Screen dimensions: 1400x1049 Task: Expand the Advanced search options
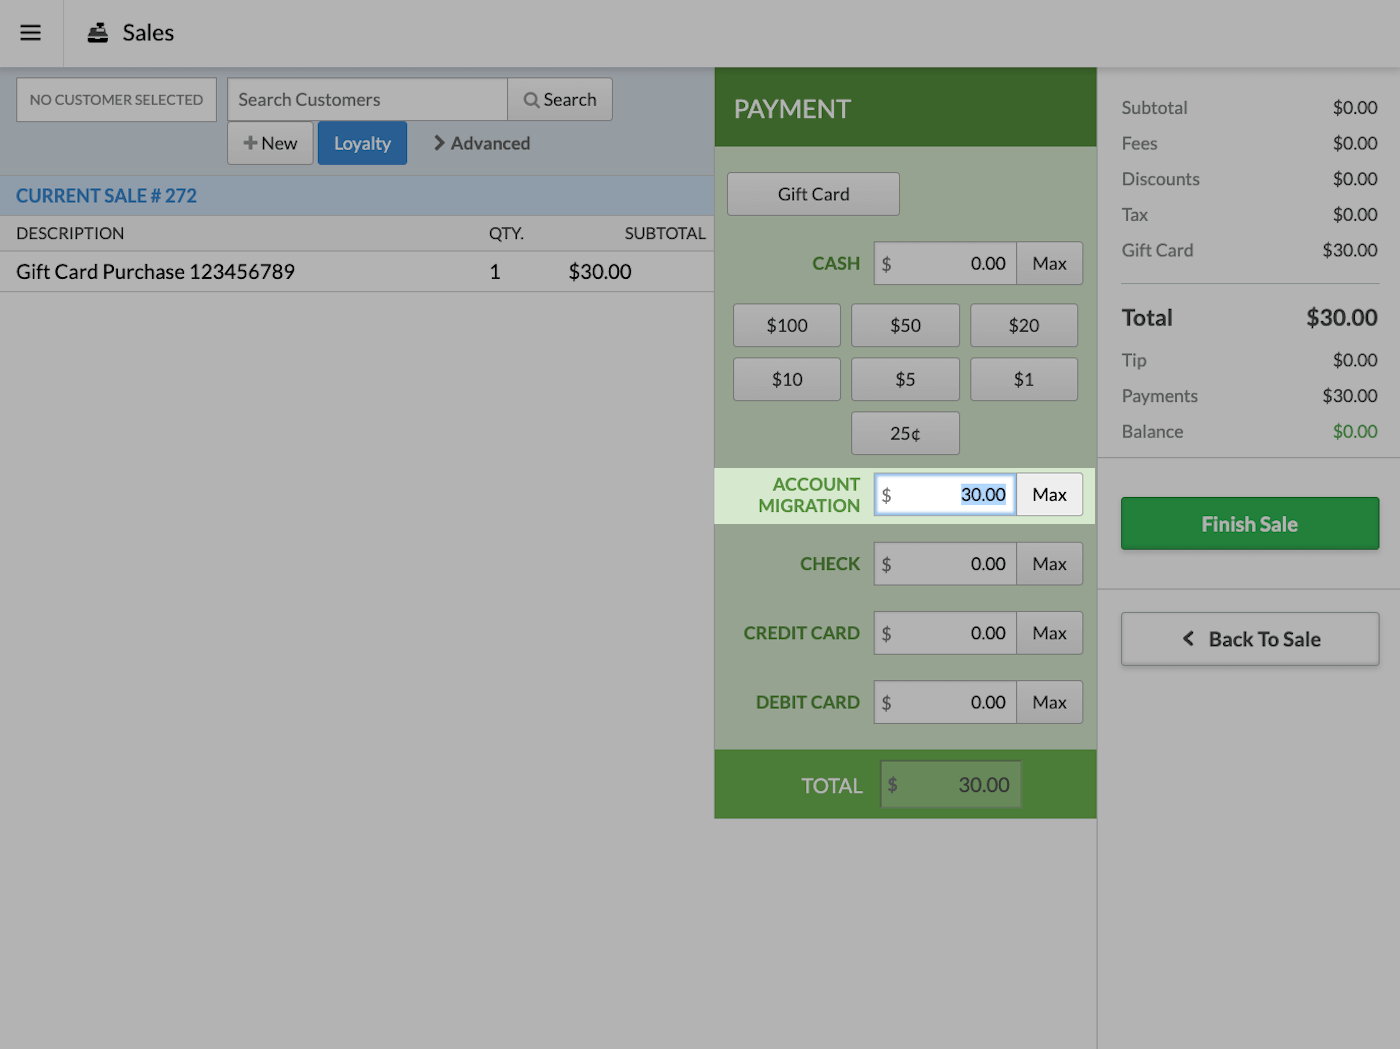point(480,143)
